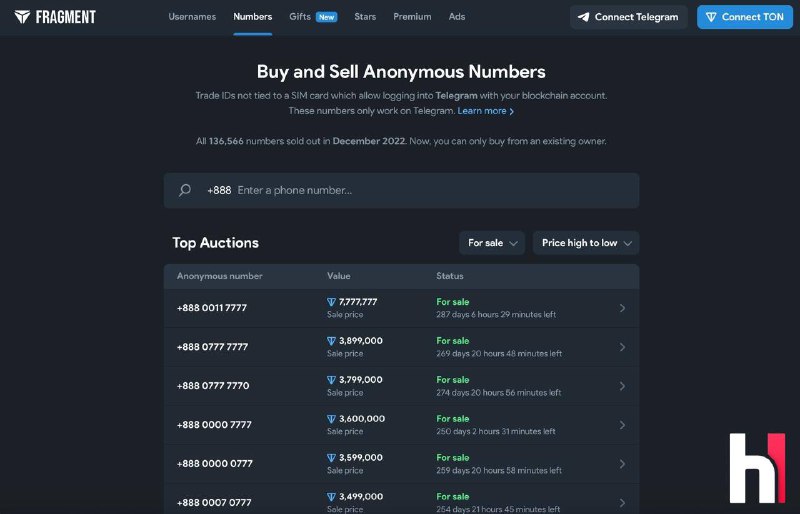Click the Status column header
This screenshot has width=800, height=514.
pos(450,276)
